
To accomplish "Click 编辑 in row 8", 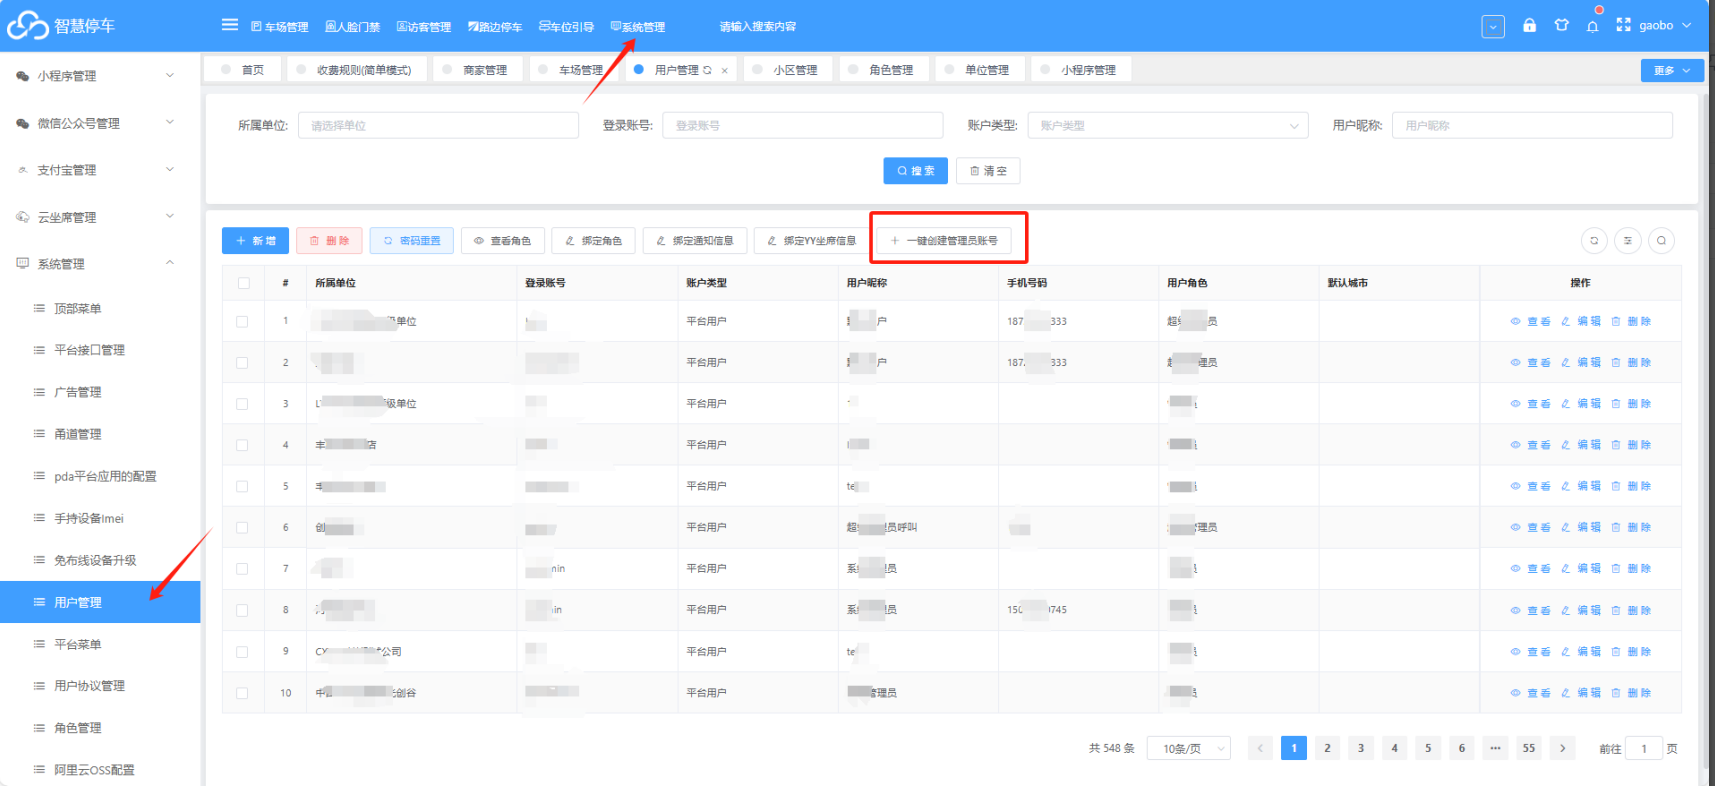I will (x=1581, y=610).
